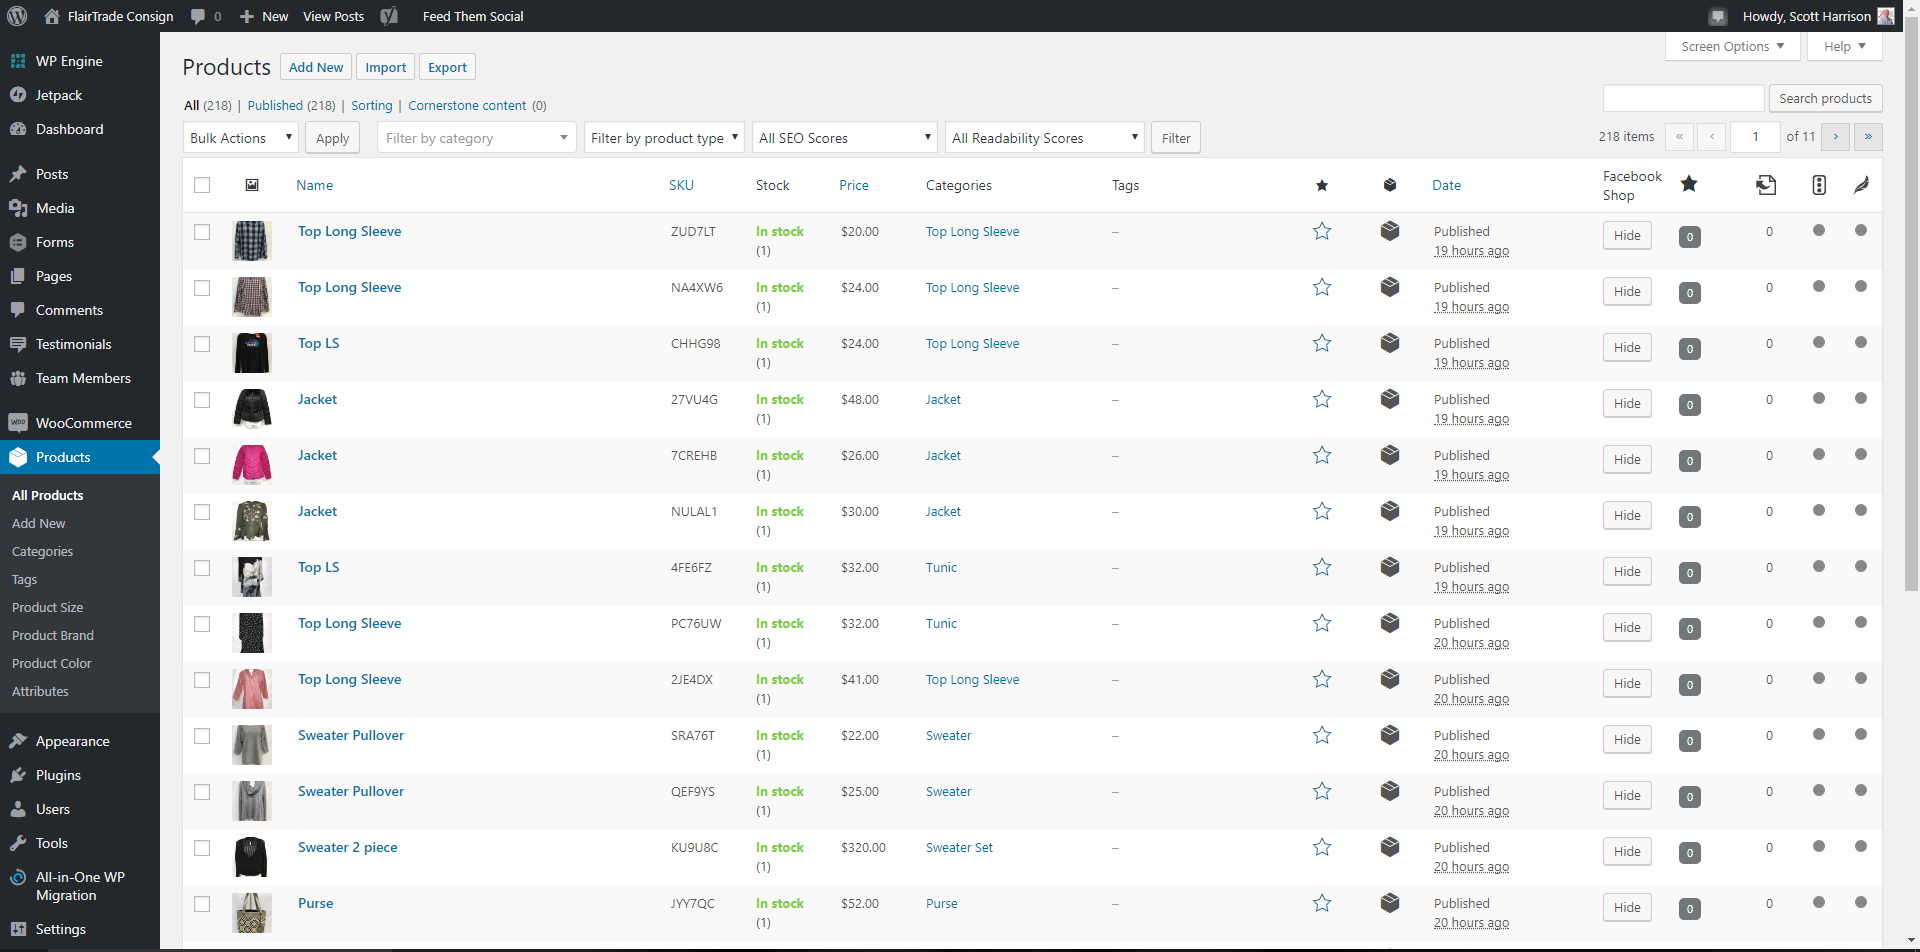Open the All SEO Scores dropdown

(x=844, y=138)
